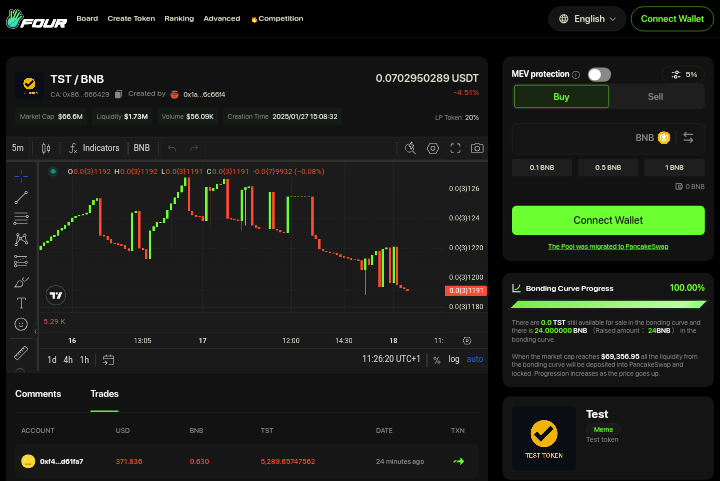Open the emoji icons tool
This screenshot has height=481, width=720.
click(x=21, y=324)
